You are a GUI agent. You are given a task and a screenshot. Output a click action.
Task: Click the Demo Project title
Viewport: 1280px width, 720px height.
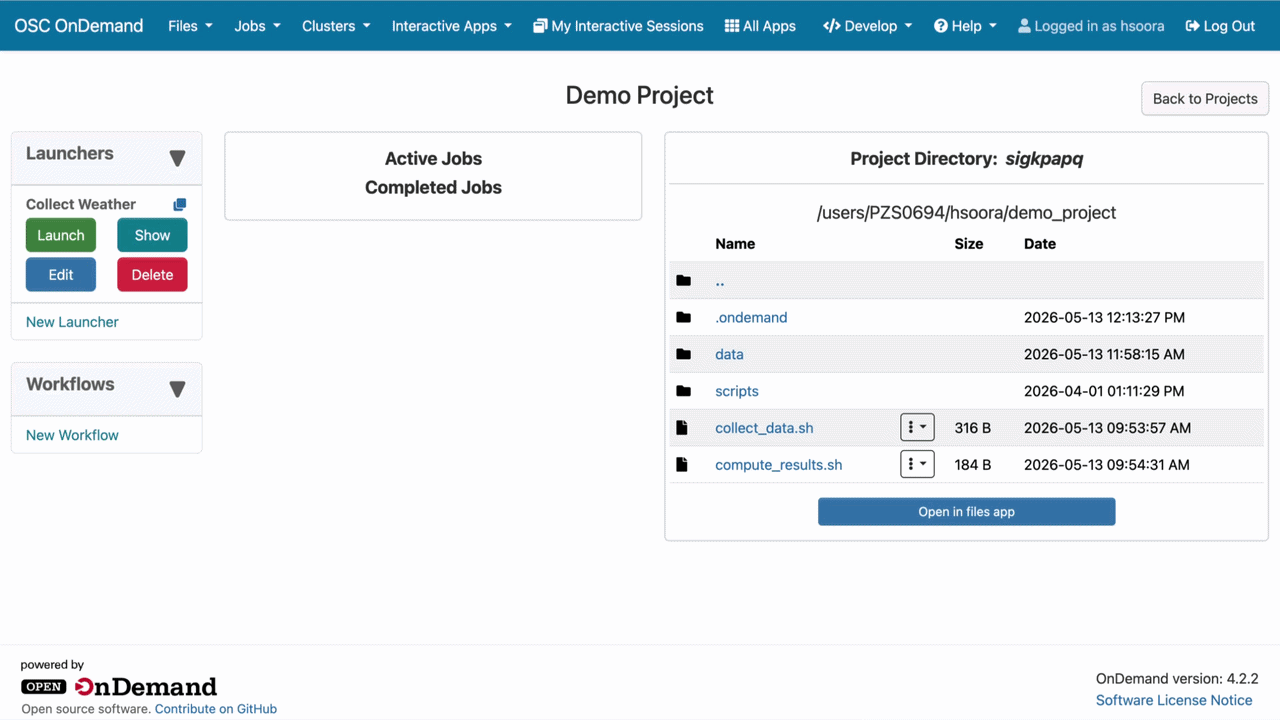[640, 95]
